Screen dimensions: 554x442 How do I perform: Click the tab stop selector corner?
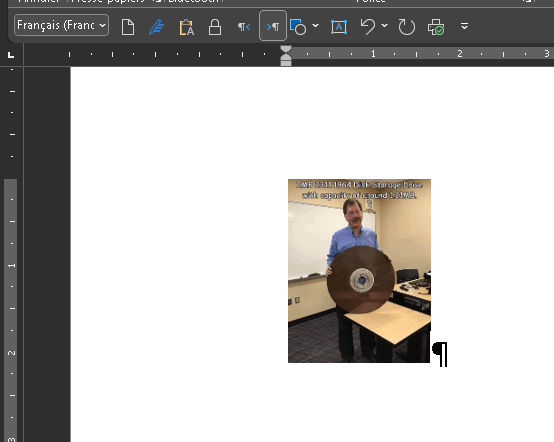click(11, 55)
